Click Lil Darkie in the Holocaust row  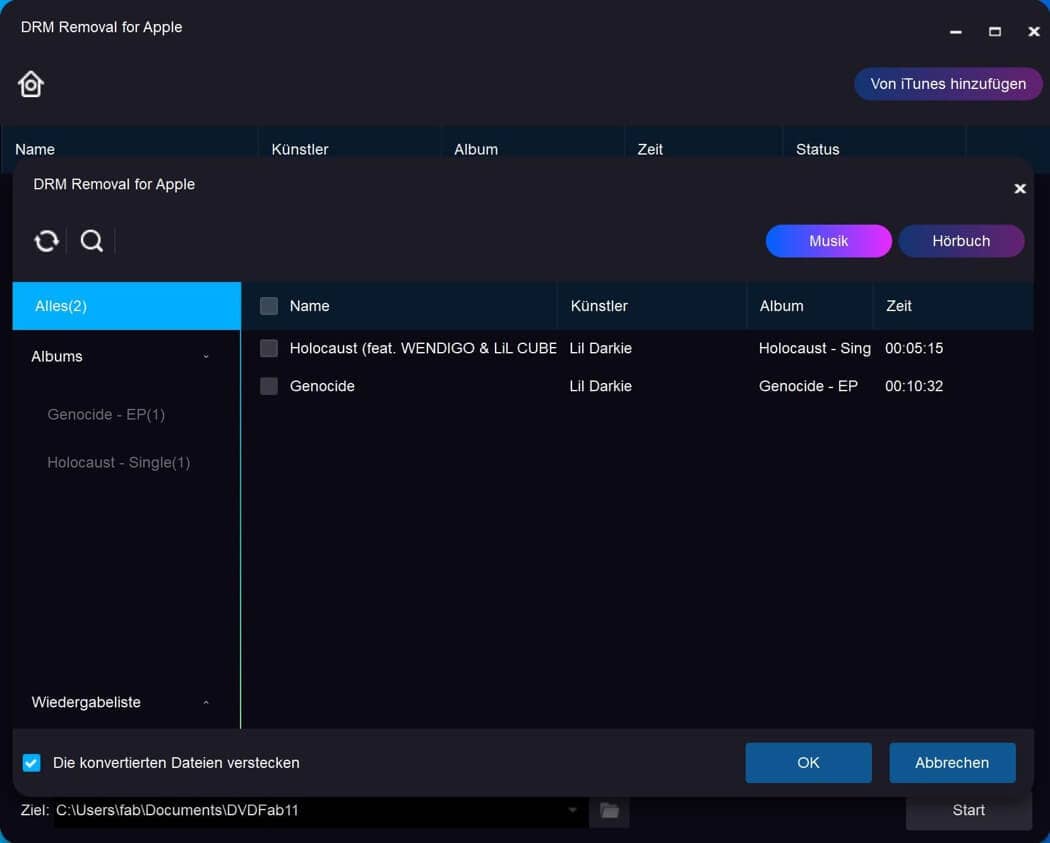coord(601,348)
